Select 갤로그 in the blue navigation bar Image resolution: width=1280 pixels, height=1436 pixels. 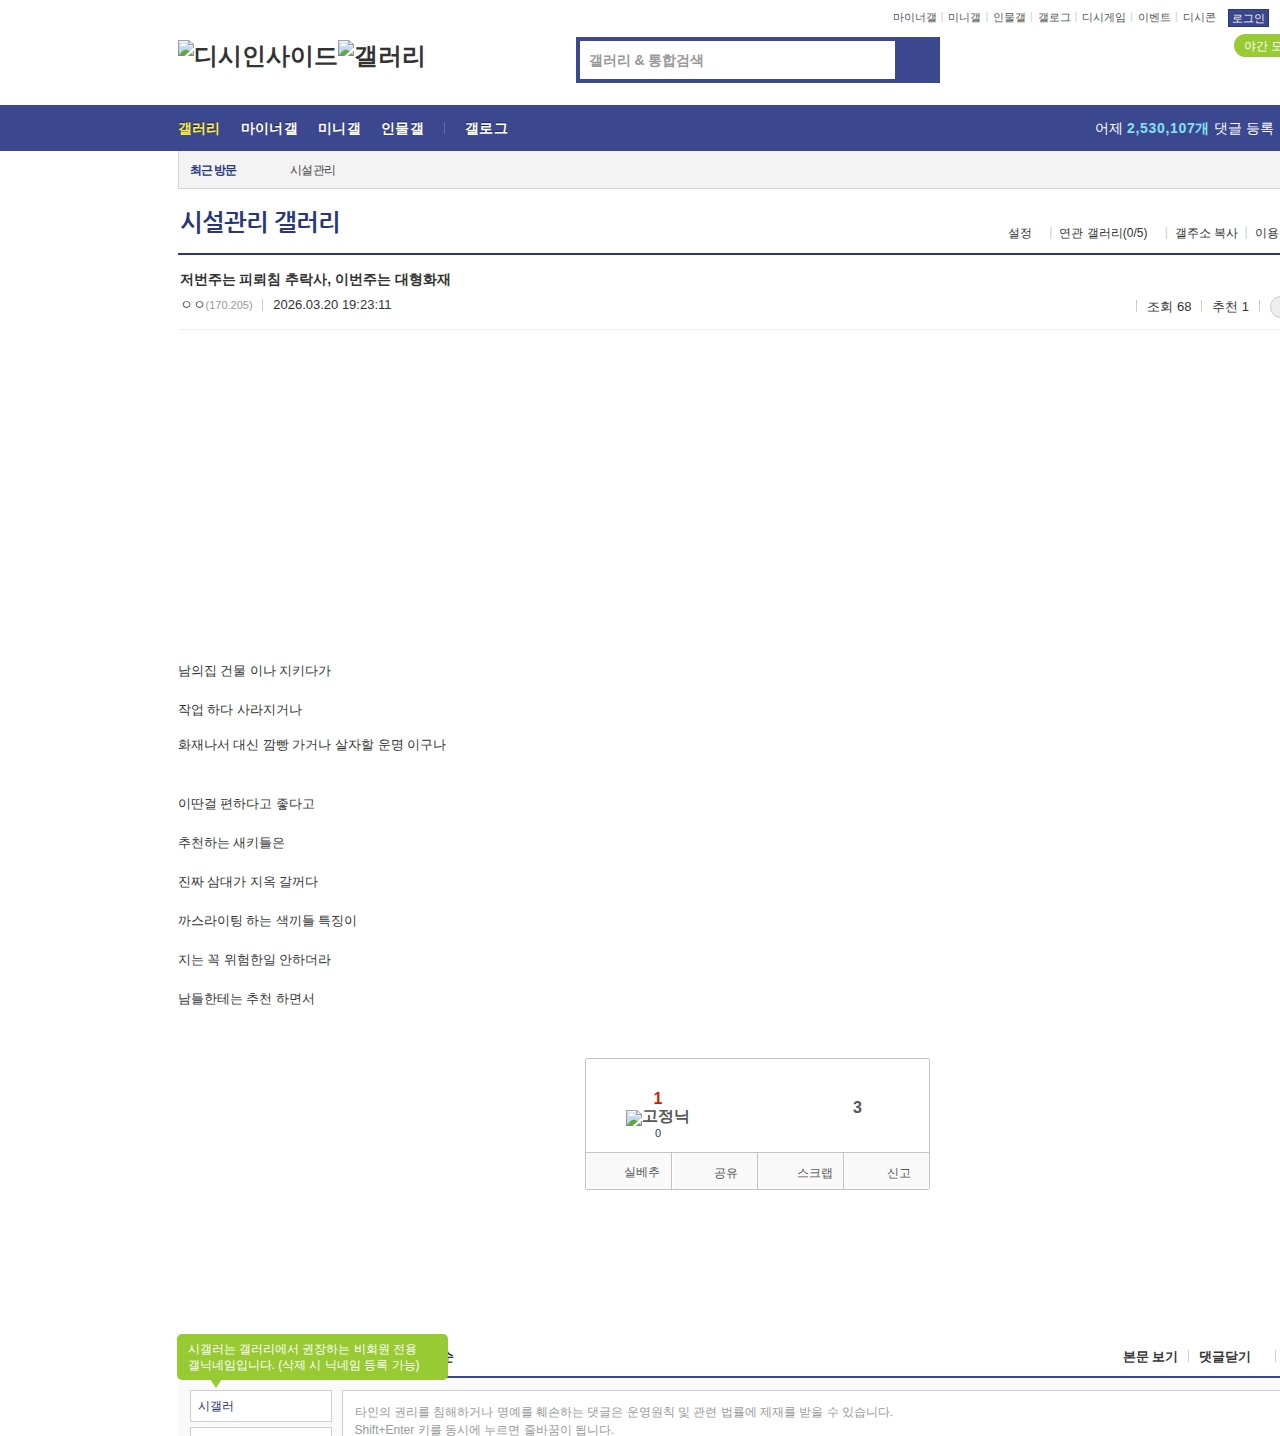486,128
